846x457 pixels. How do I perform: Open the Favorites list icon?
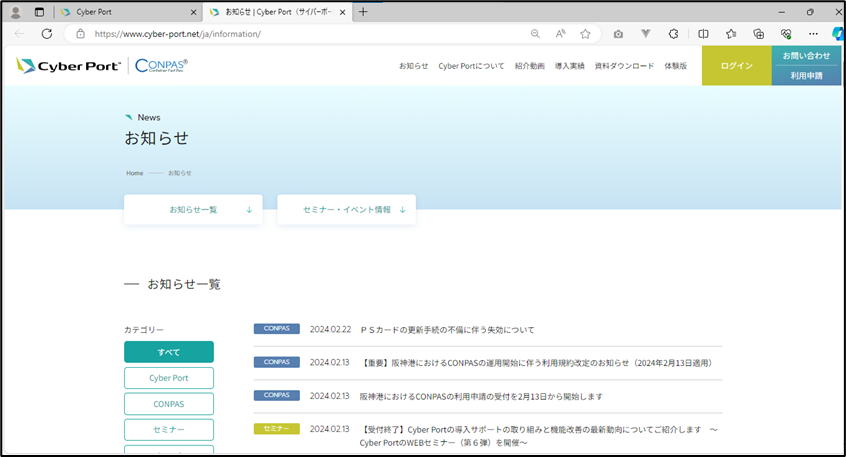pos(731,33)
